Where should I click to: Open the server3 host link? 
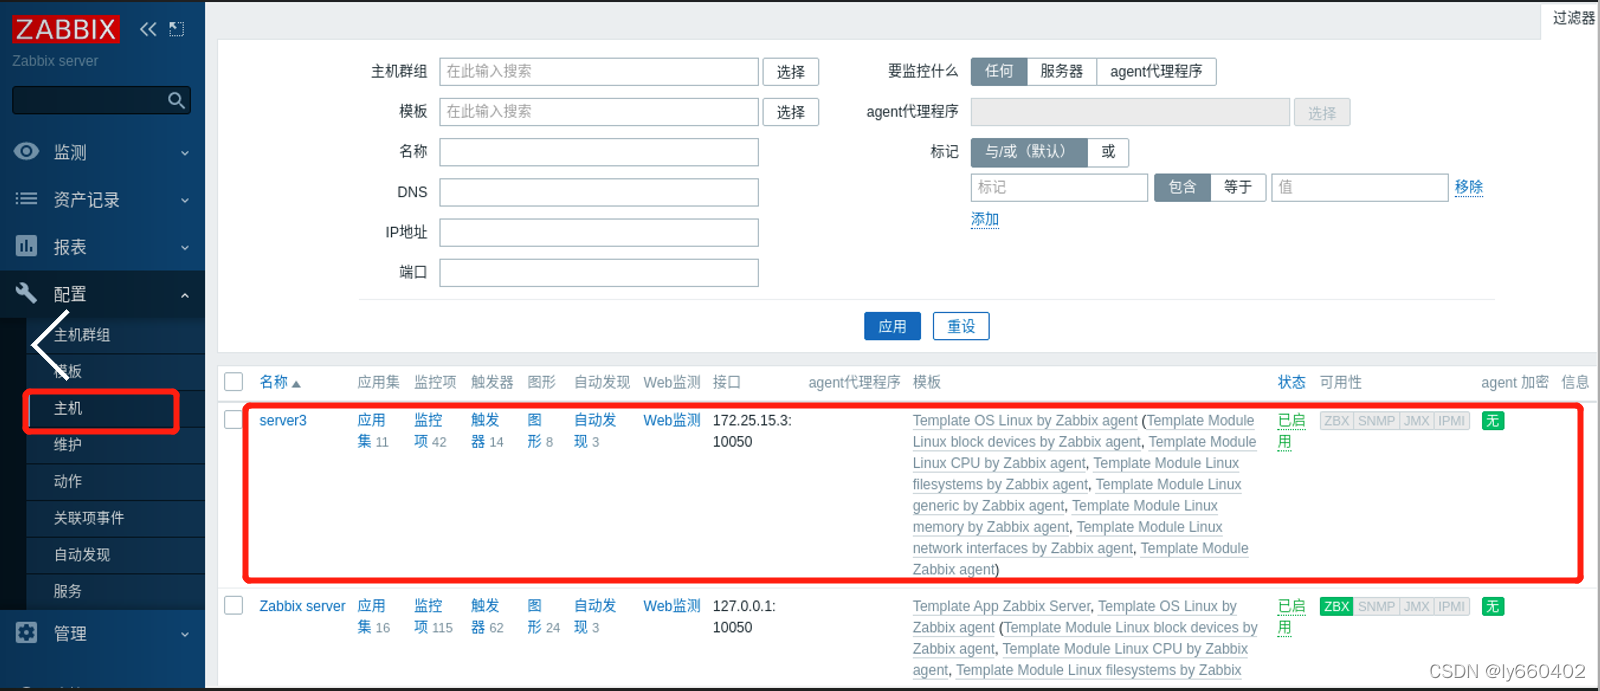tap(283, 420)
